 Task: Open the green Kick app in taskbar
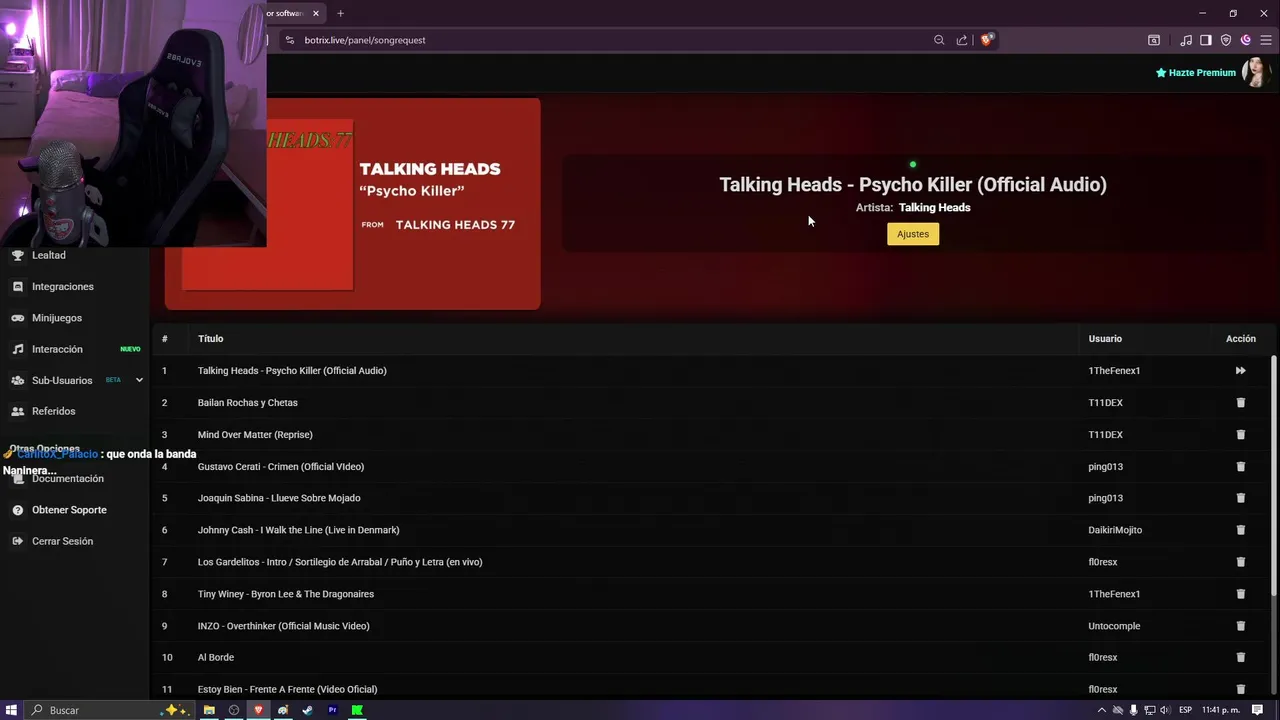pos(357,710)
